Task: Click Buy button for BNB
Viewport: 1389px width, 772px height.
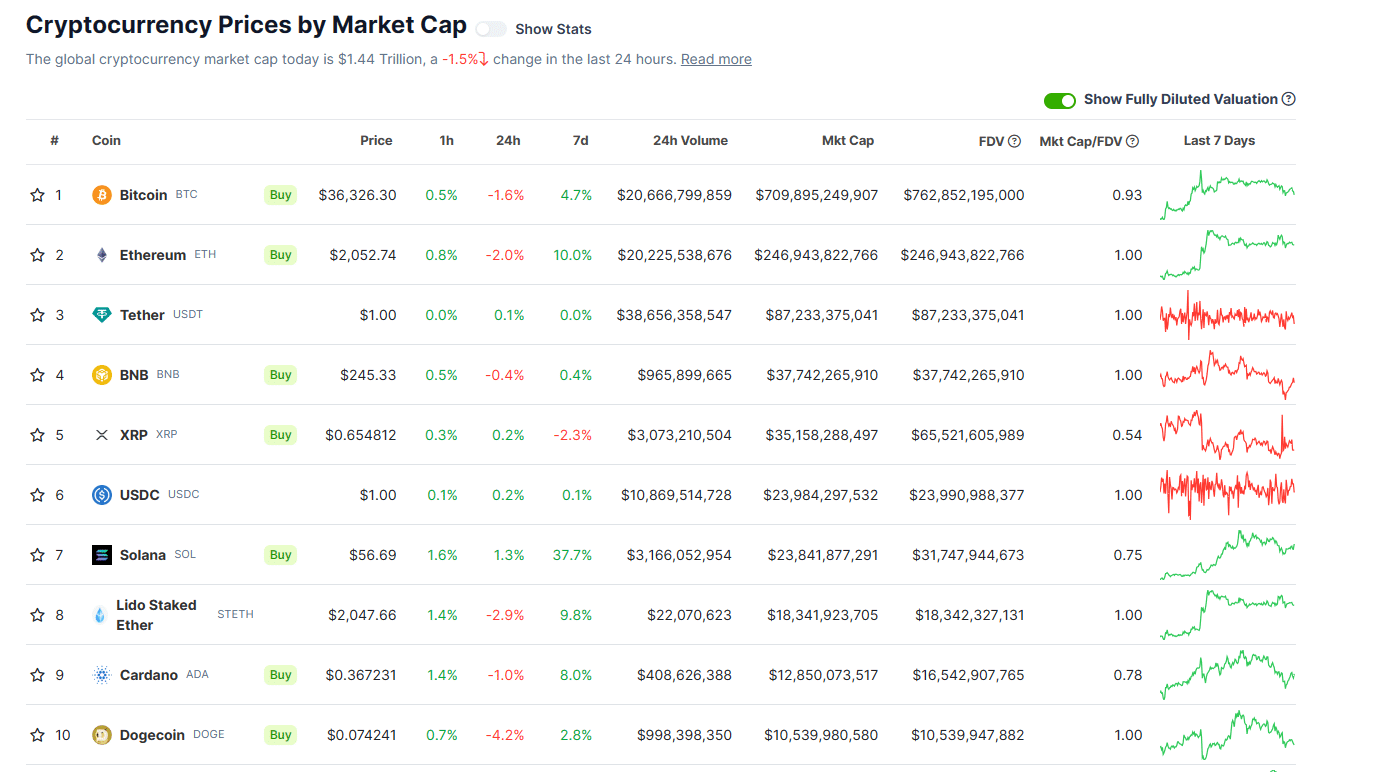Action: tap(281, 375)
